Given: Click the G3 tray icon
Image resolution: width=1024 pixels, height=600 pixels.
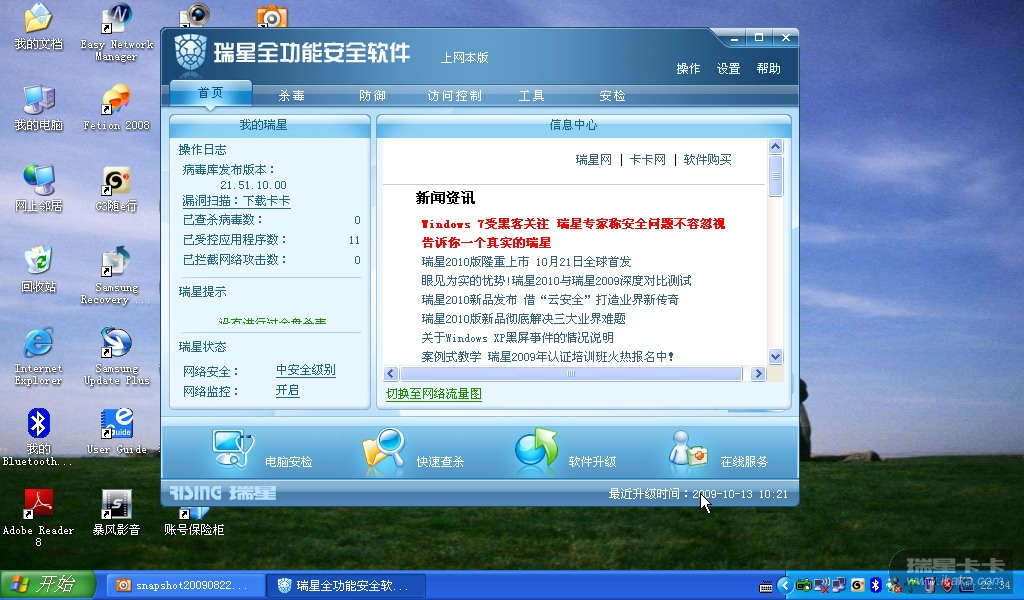Looking at the screenshot, I should tap(857, 585).
